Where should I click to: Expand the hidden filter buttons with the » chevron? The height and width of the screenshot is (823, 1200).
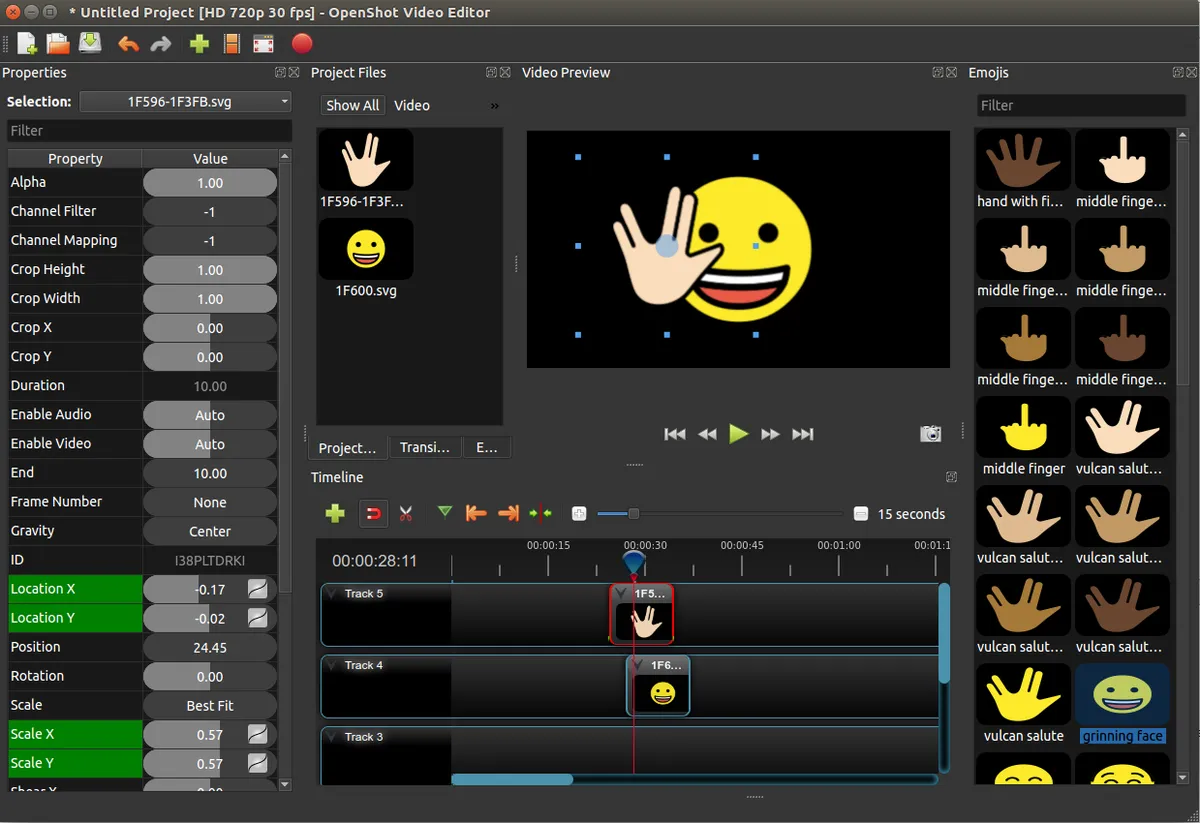[494, 105]
